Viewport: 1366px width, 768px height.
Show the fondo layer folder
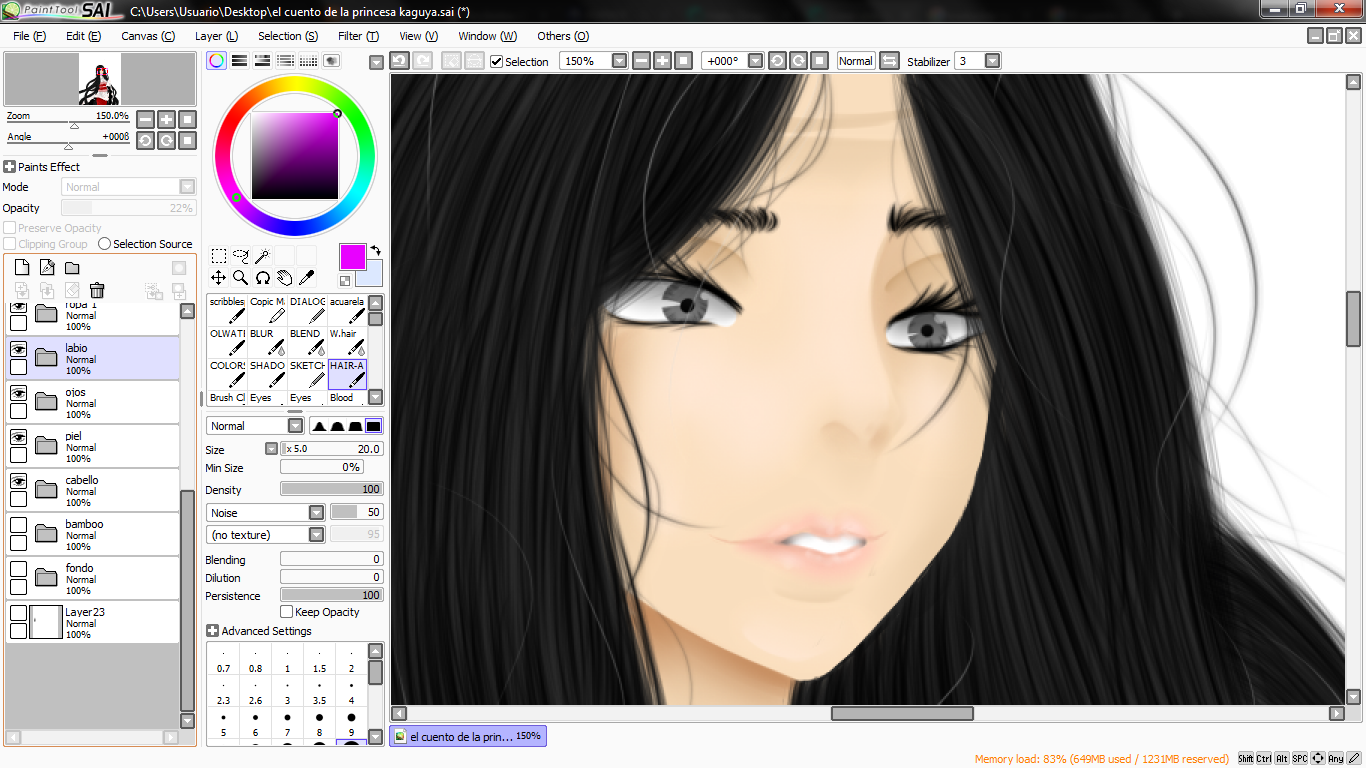(x=18, y=569)
